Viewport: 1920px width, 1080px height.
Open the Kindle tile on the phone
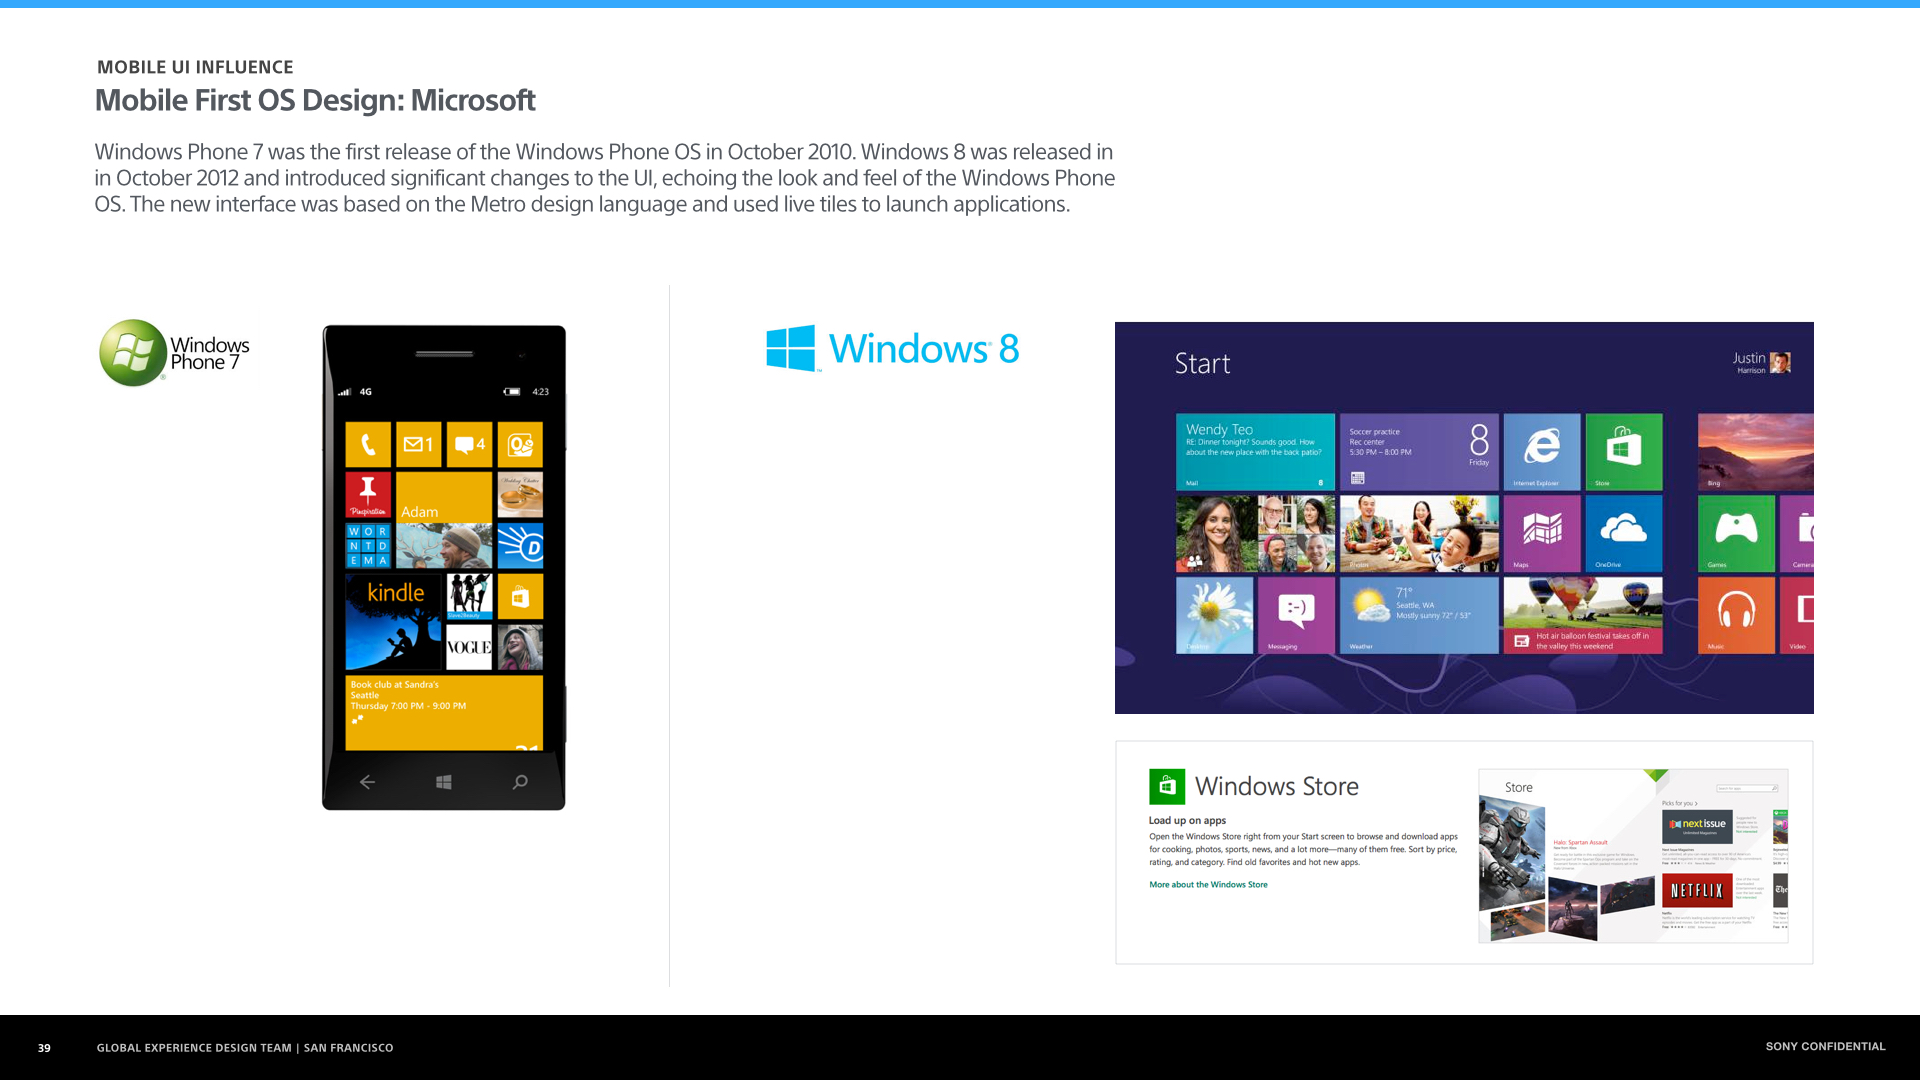[393, 621]
